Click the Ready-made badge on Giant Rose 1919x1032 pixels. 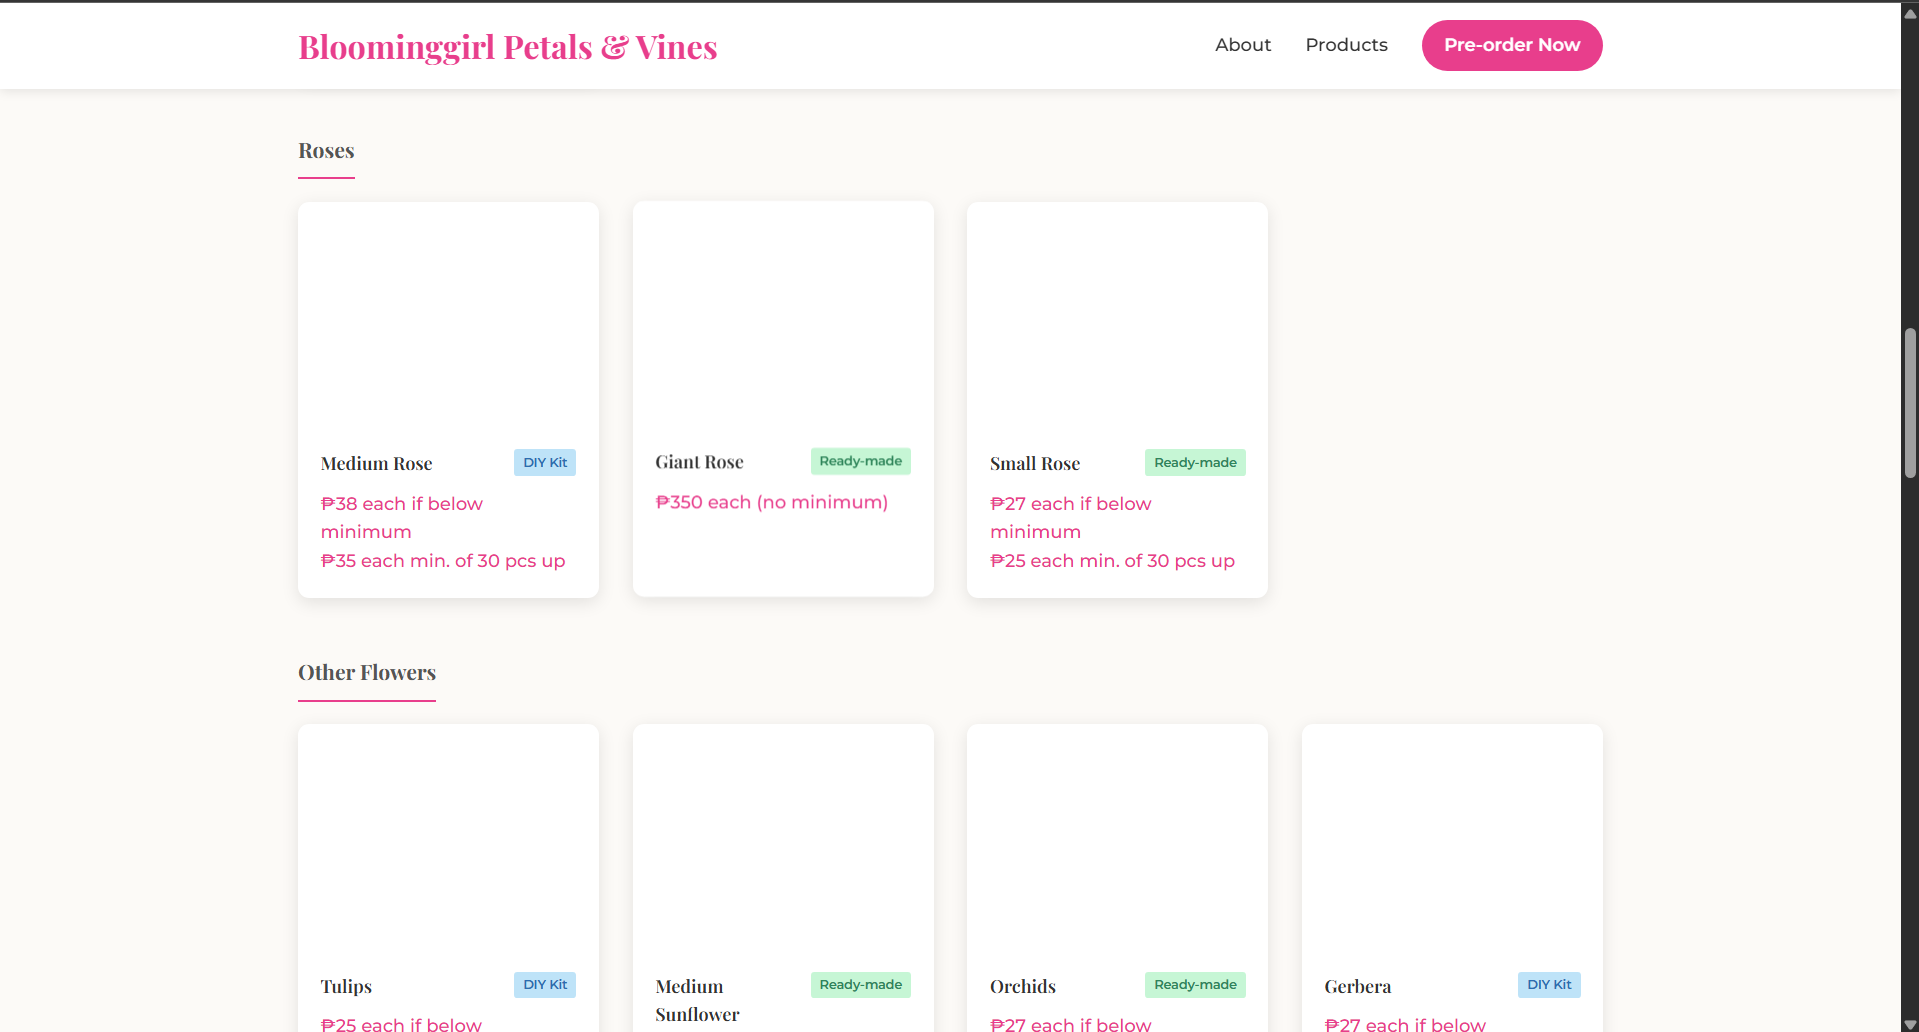(x=860, y=460)
